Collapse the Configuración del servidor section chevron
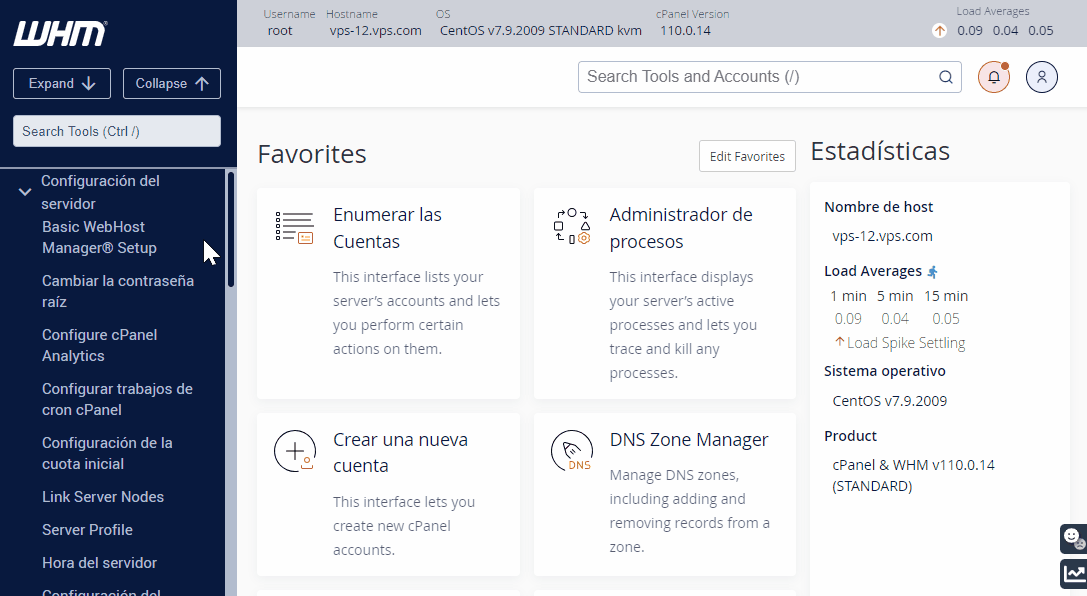The image size is (1087, 596). click(x=25, y=192)
